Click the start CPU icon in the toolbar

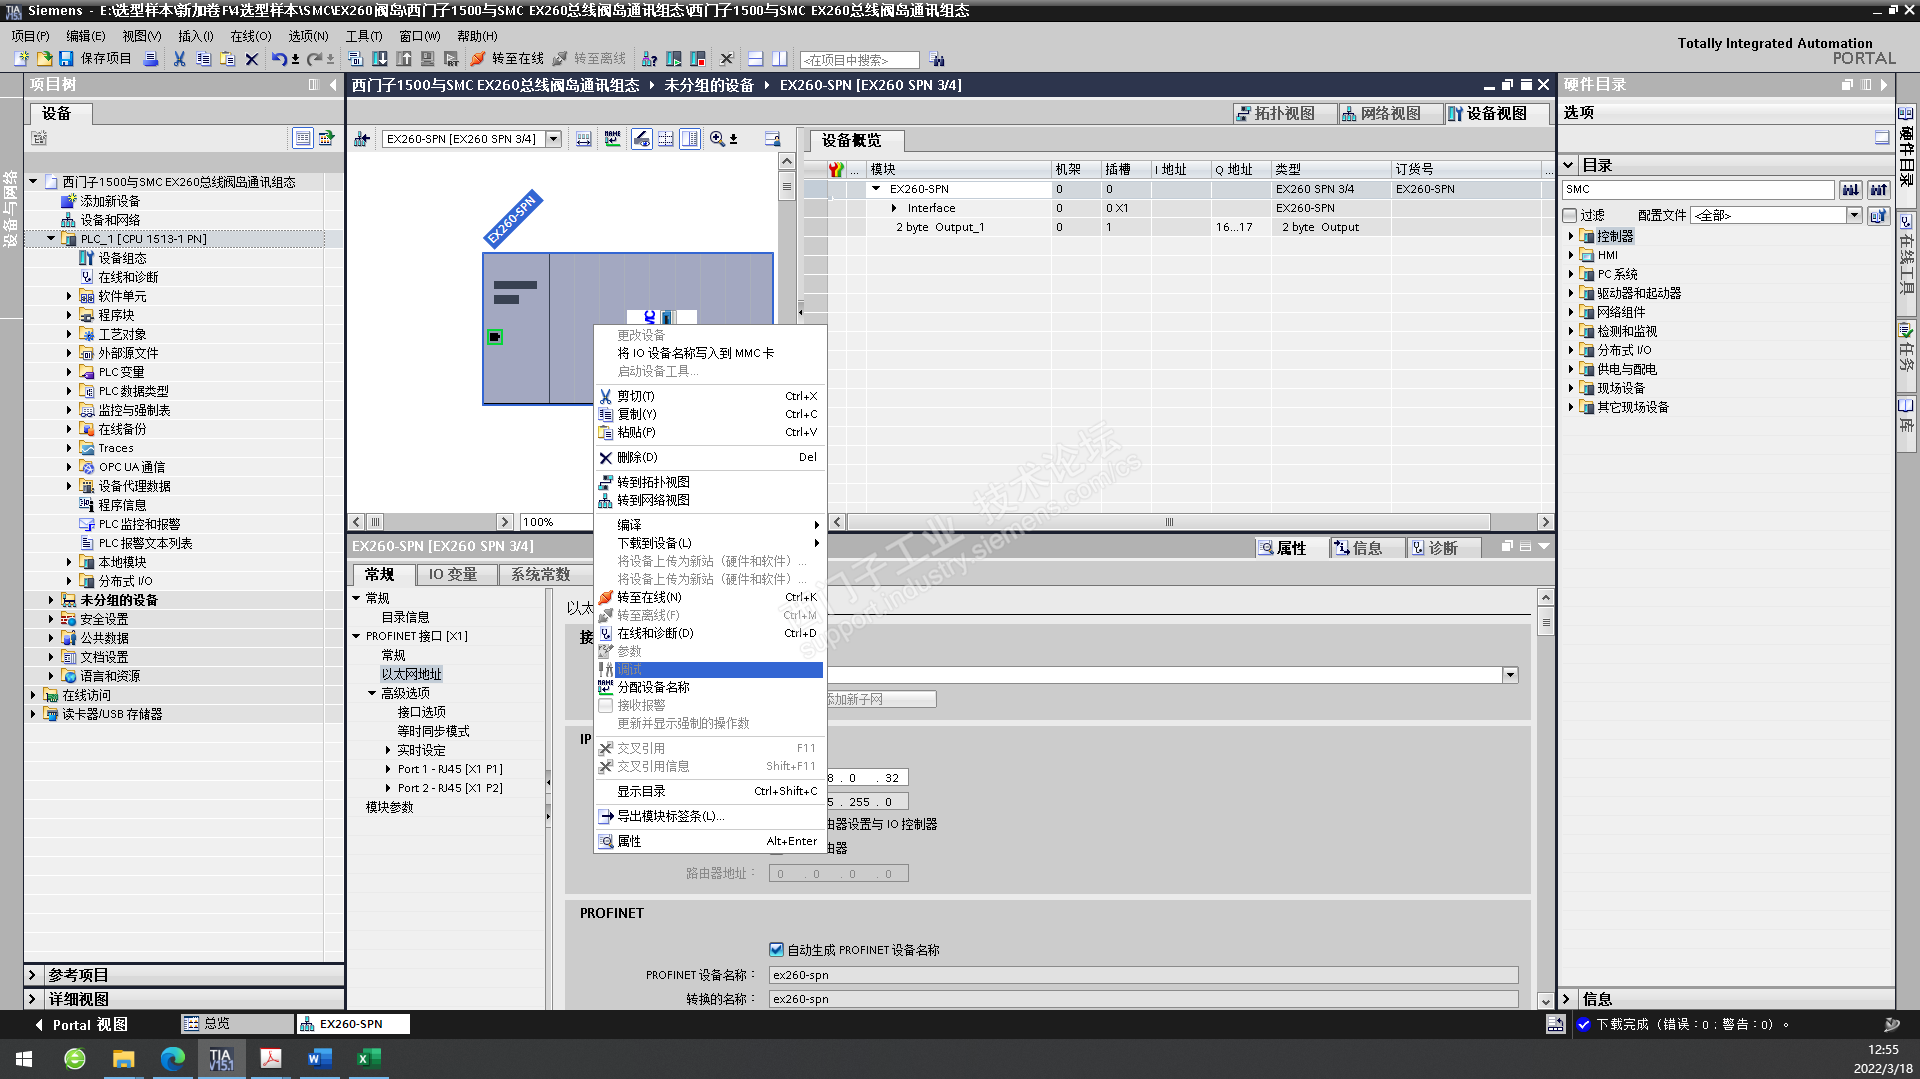coord(674,59)
